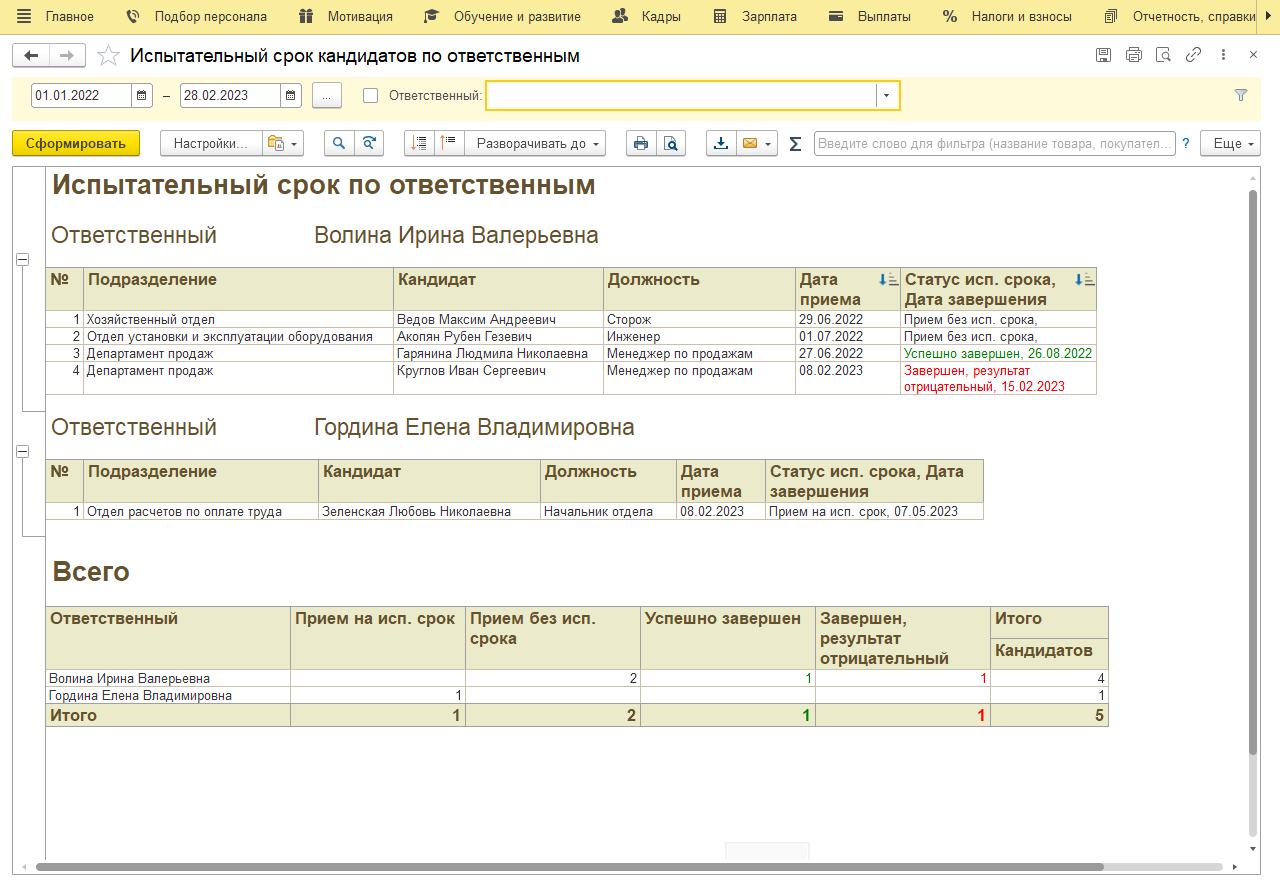
Task: Click the filter word search field
Action: coord(994,144)
